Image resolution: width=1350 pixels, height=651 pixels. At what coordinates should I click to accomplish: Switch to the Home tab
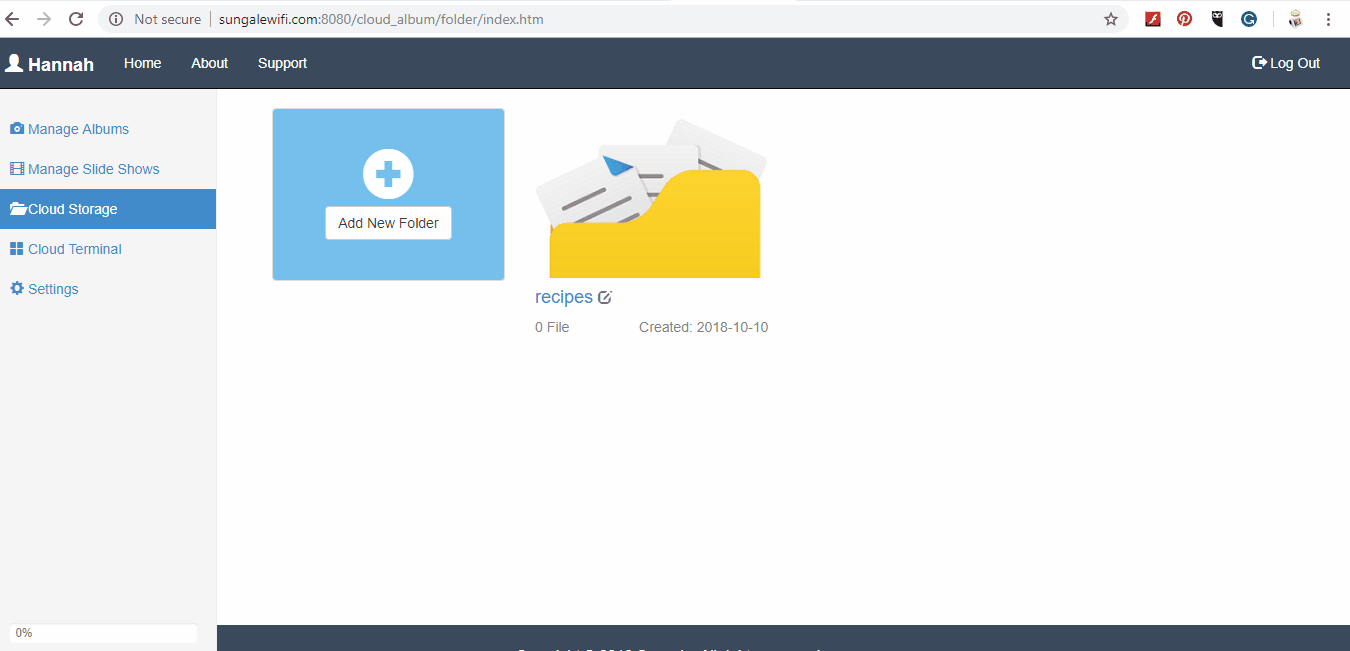142,62
